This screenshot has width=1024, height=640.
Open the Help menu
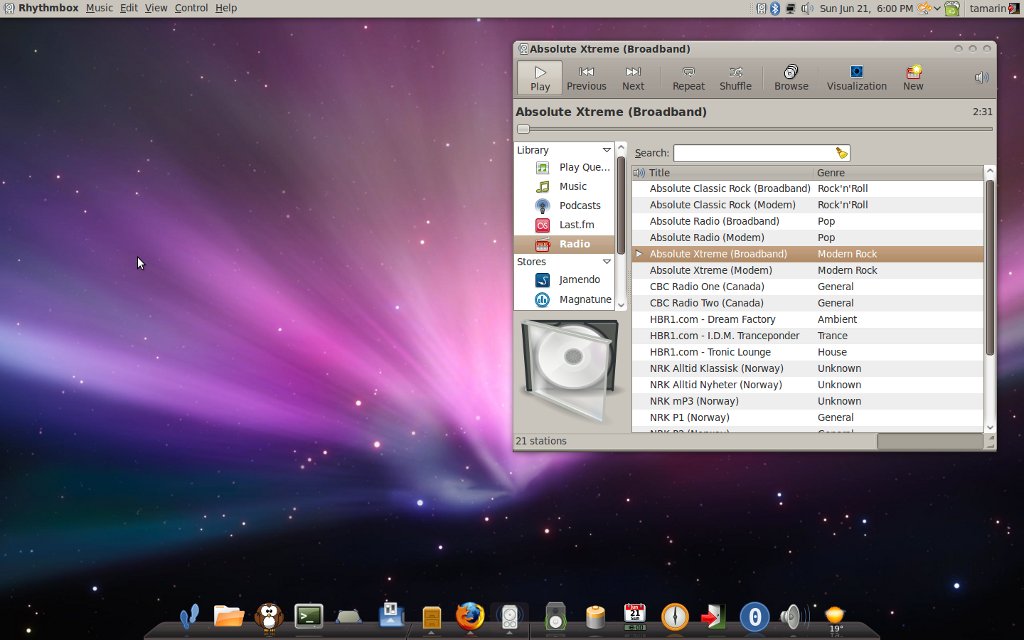pos(226,8)
